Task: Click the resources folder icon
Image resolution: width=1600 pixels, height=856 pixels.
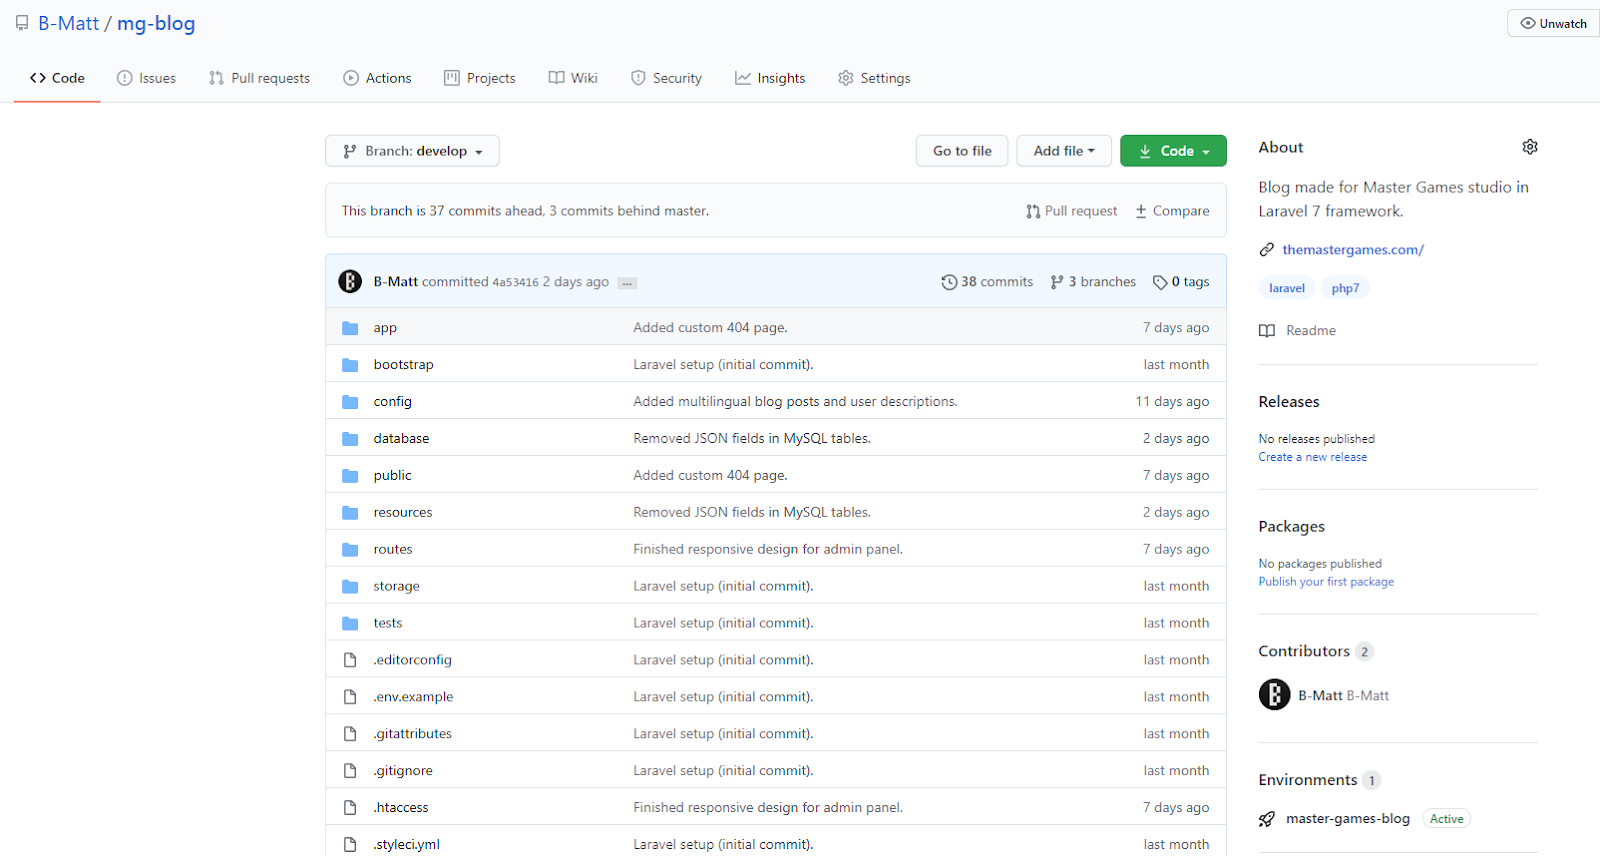Action: coord(350,513)
